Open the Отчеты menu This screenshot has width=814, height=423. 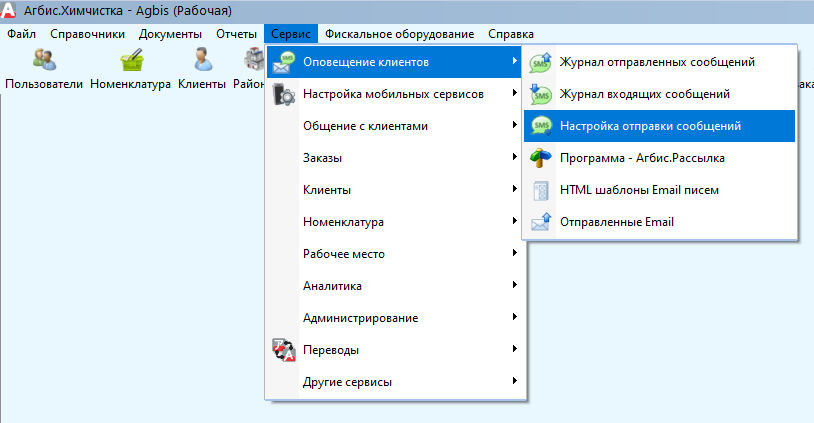point(236,34)
